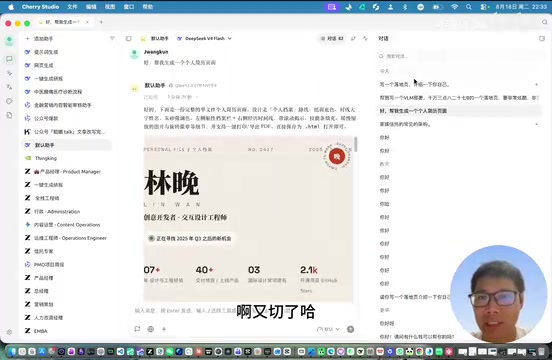Open the sparkle agents icon in left rail

(9, 73)
